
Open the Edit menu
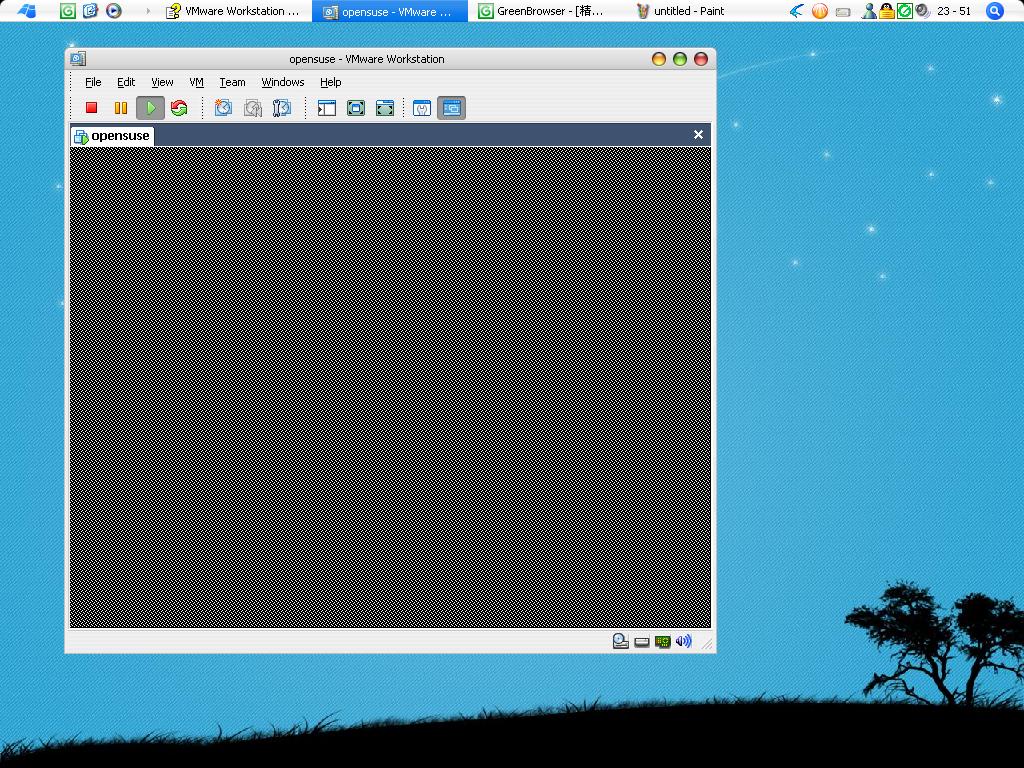click(126, 82)
